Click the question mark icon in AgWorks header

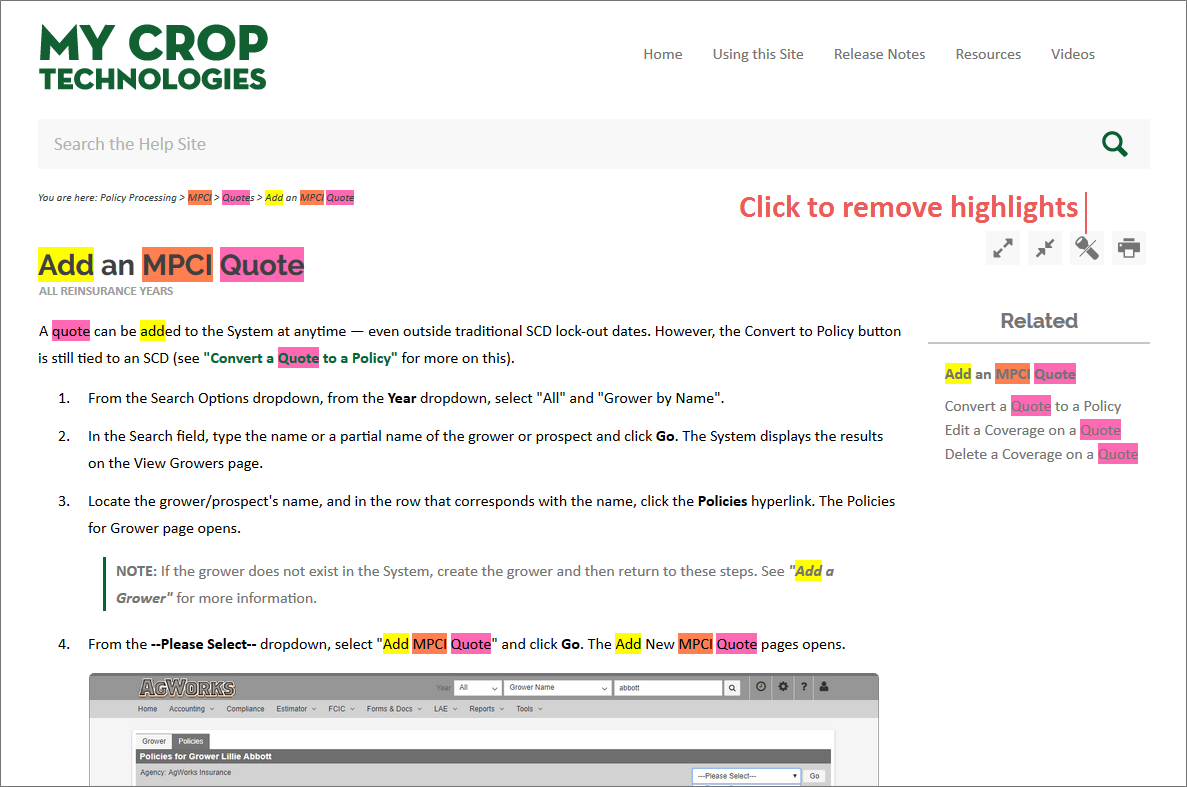(804, 687)
